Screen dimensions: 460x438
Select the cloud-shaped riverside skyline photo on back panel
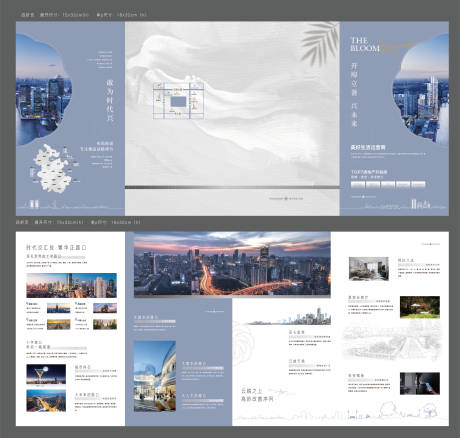click(x=43, y=89)
